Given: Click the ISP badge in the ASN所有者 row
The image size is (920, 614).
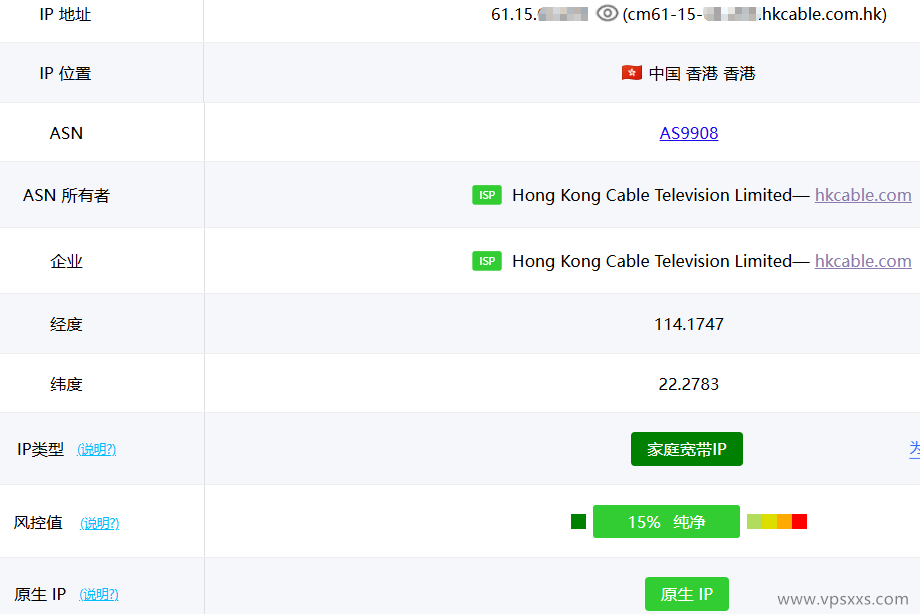Looking at the screenshot, I should 487,195.
